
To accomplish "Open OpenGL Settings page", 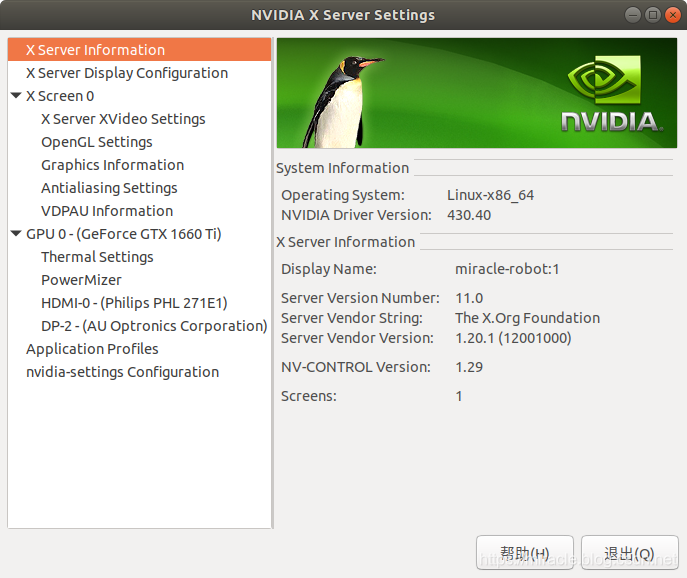I will point(139,142).
